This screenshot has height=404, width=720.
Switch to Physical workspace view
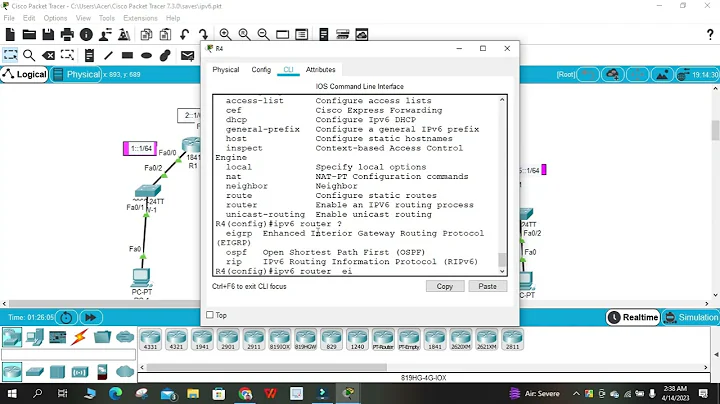(x=76, y=74)
